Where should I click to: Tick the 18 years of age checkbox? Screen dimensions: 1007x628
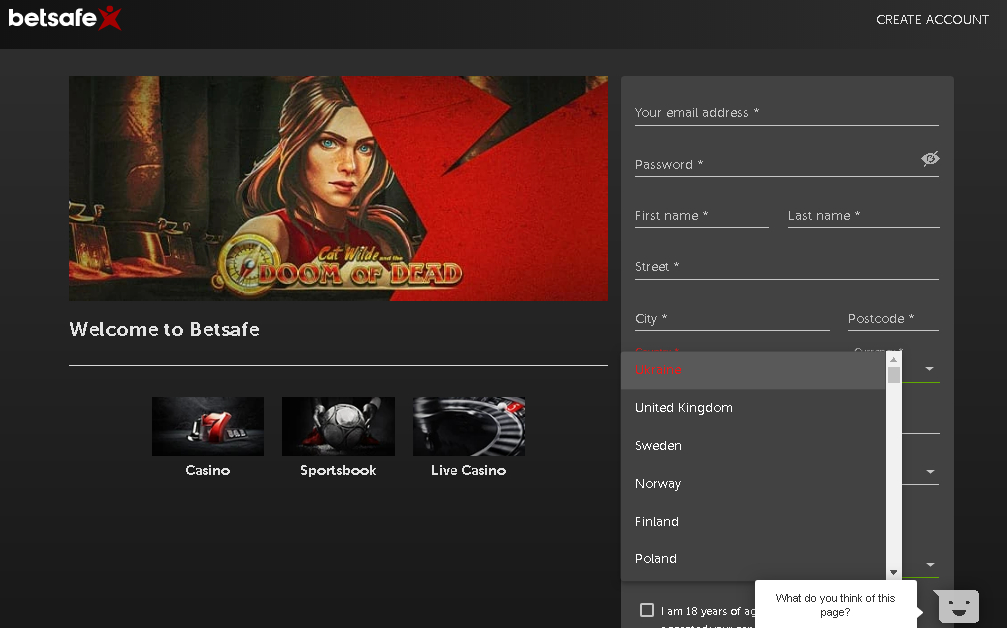tap(647, 610)
